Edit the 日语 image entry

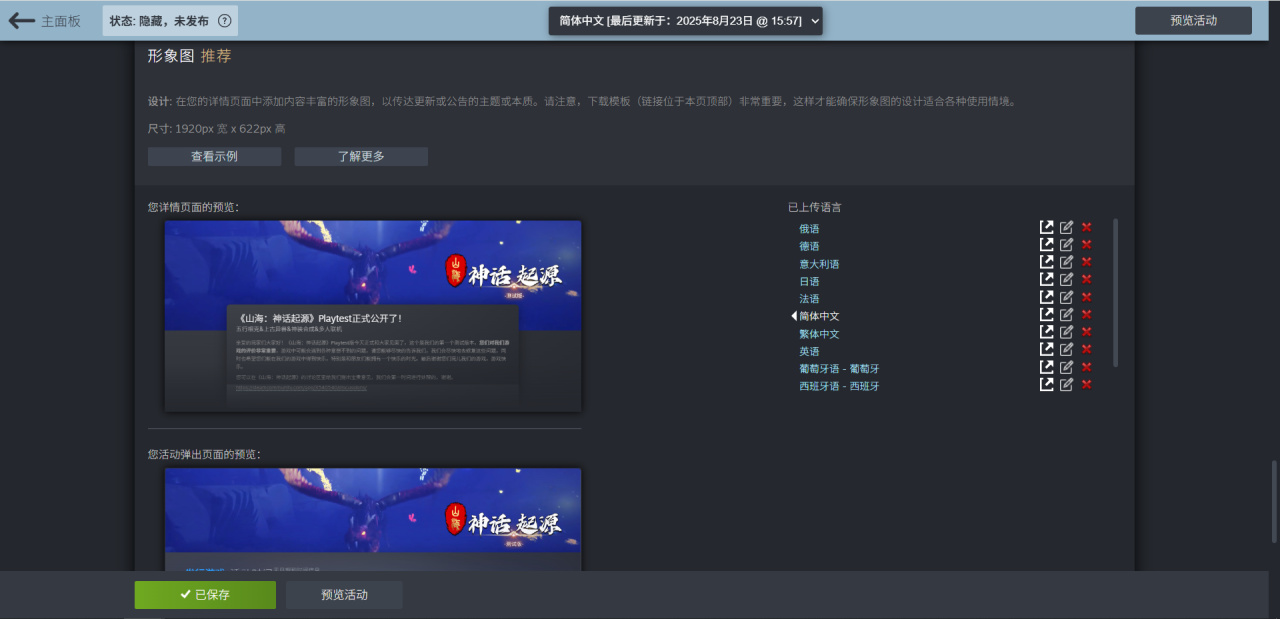pos(1067,280)
